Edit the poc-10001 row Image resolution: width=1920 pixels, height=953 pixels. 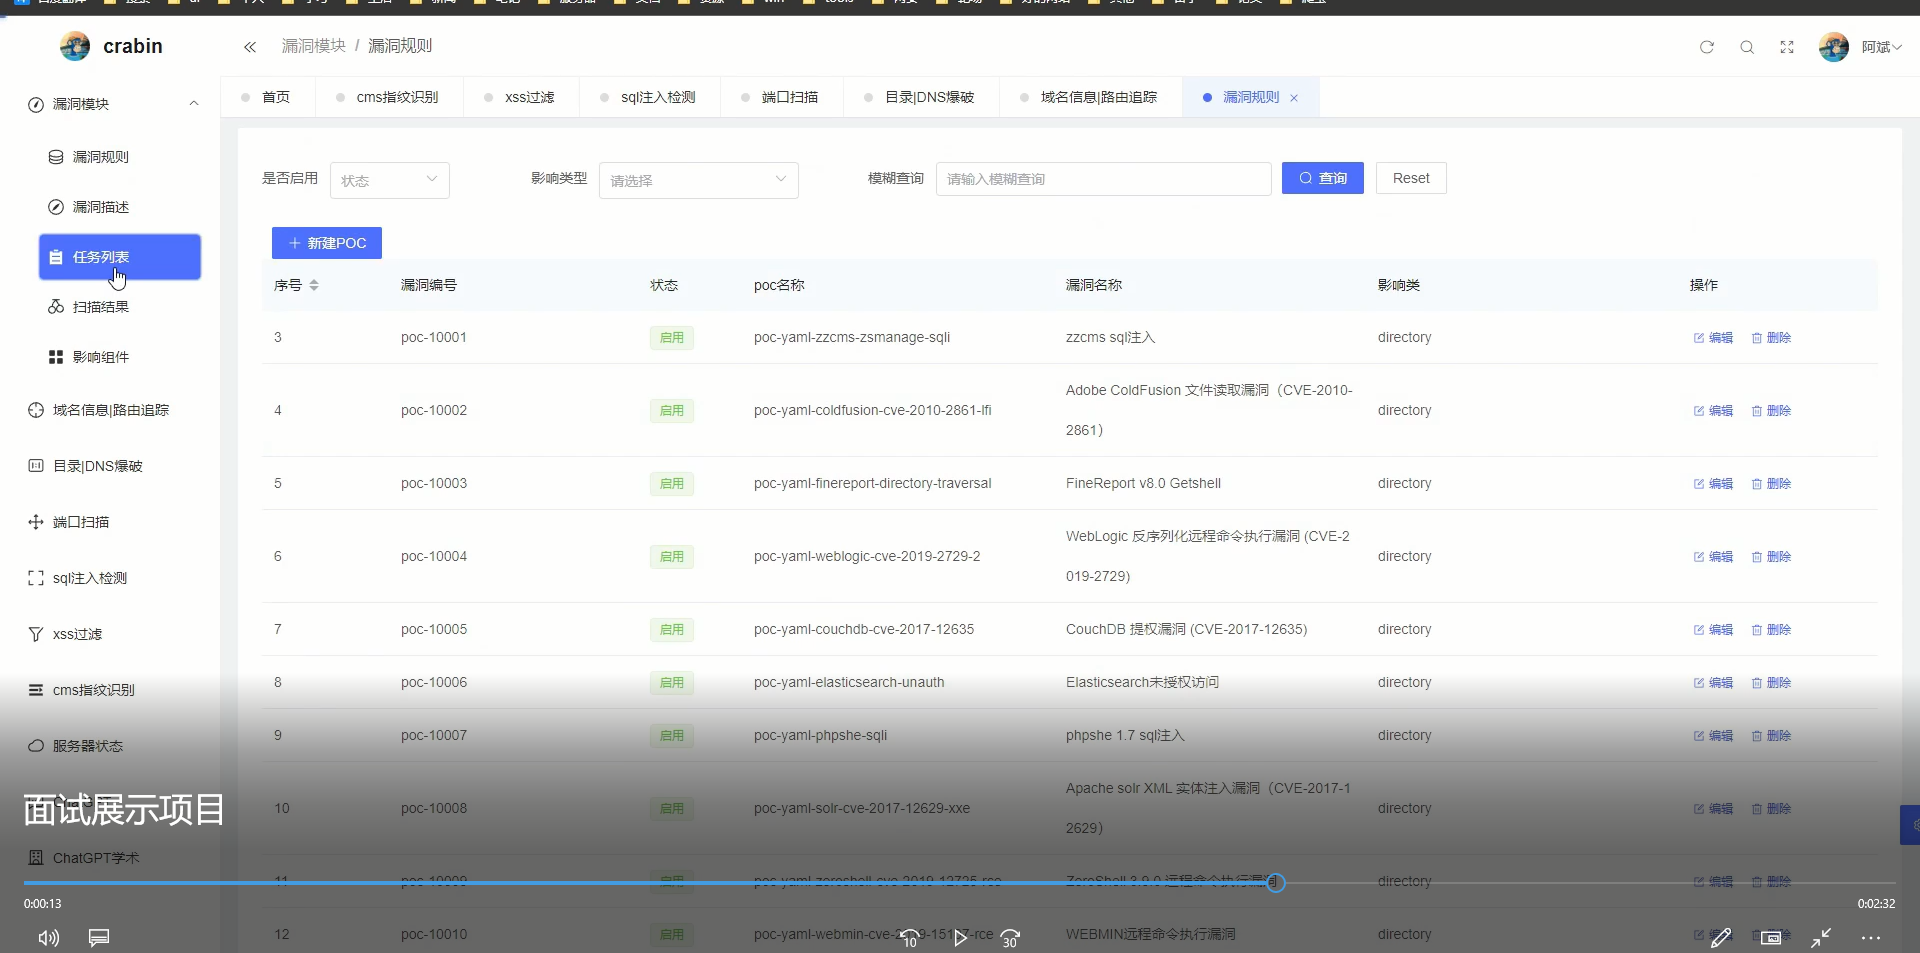(x=1713, y=338)
